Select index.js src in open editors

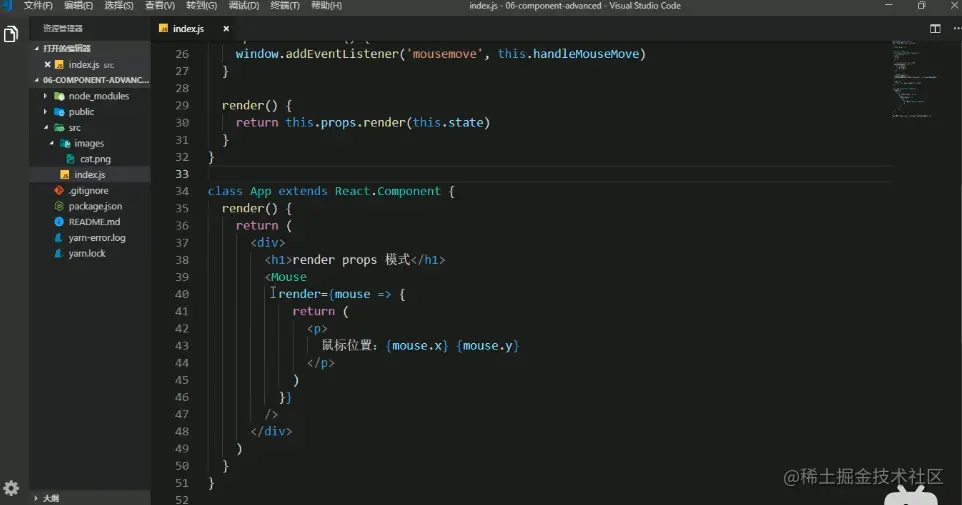point(91,64)
